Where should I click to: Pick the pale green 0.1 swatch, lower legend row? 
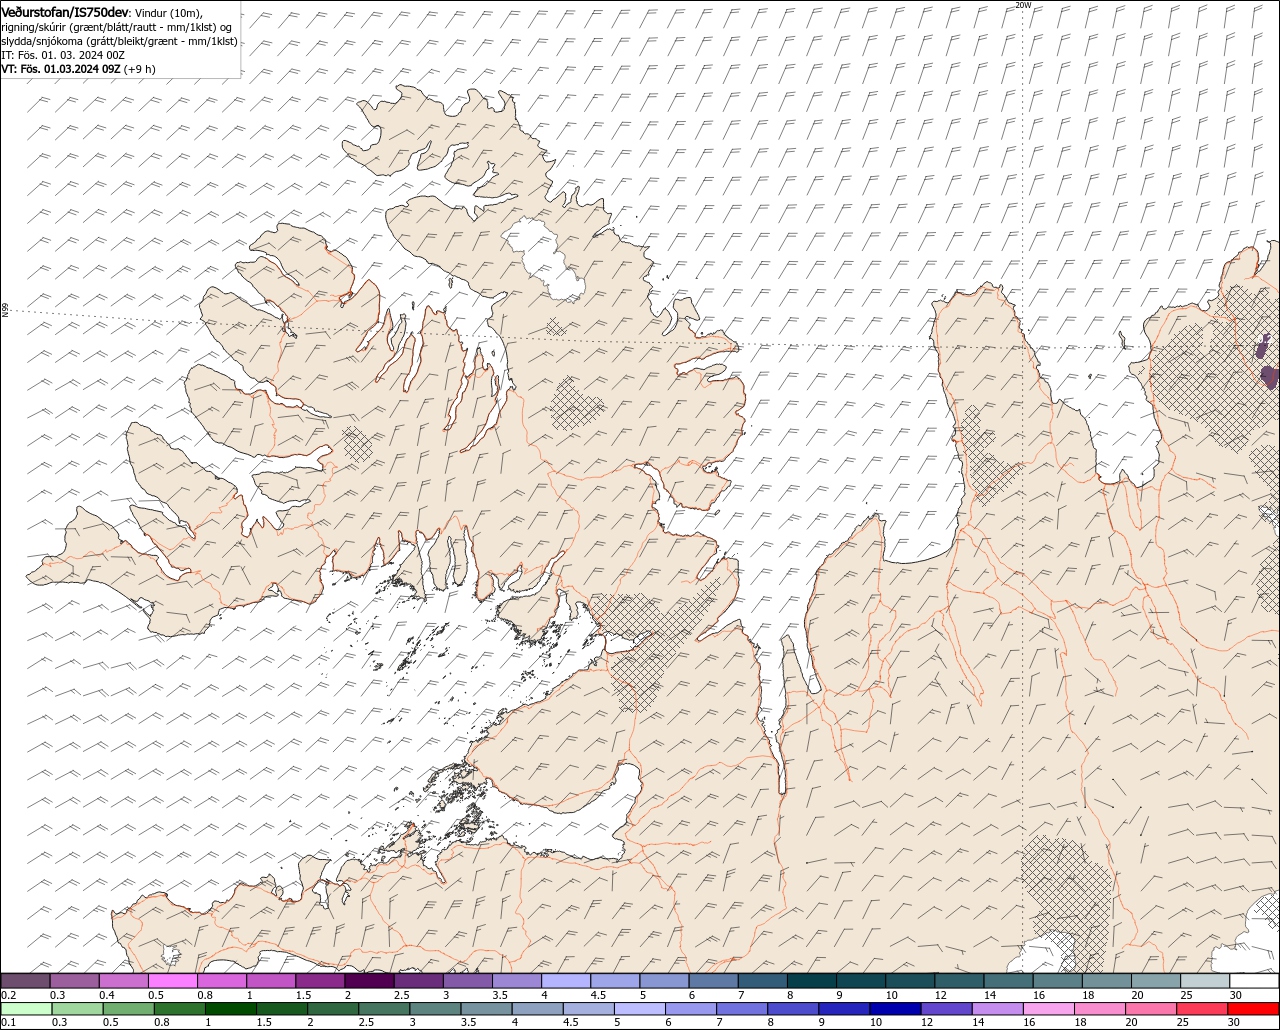tap(26, 1009)
